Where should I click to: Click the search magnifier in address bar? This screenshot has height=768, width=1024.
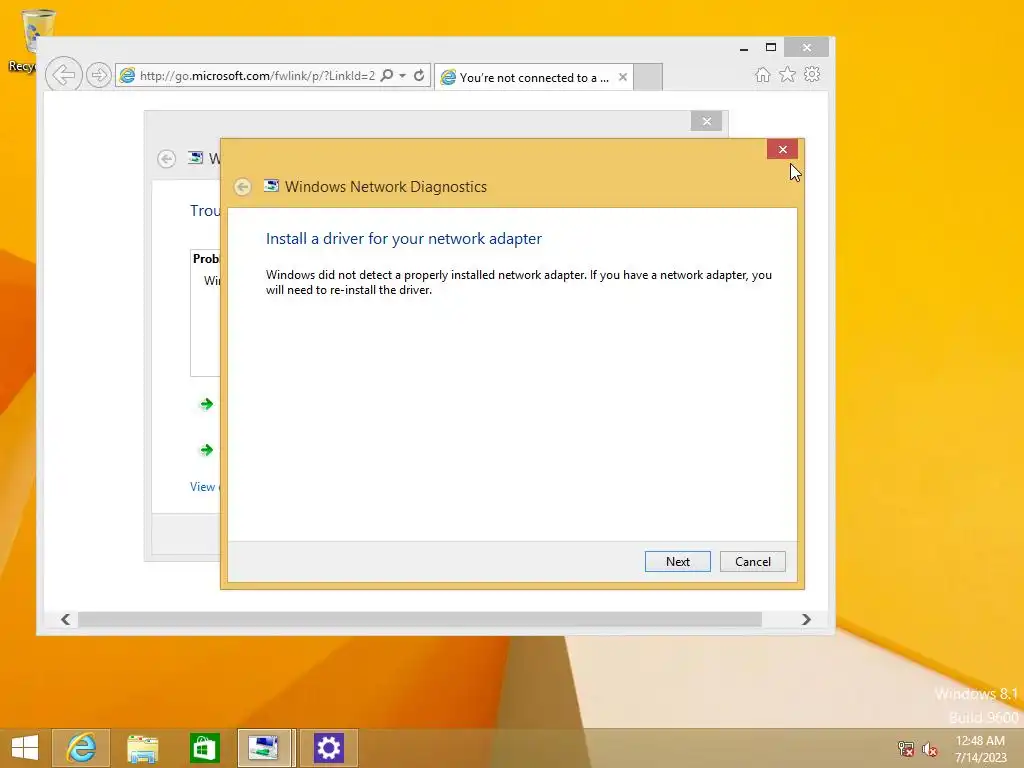(x=387, y=75)
